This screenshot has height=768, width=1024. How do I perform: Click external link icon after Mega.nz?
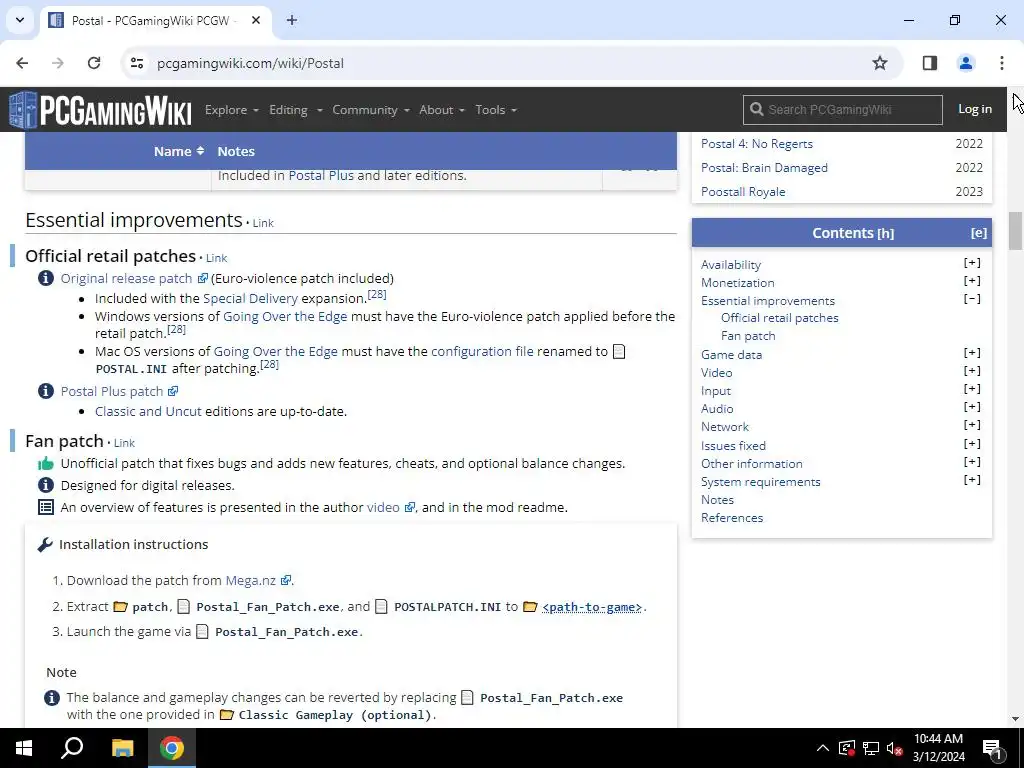click(285, 581)
